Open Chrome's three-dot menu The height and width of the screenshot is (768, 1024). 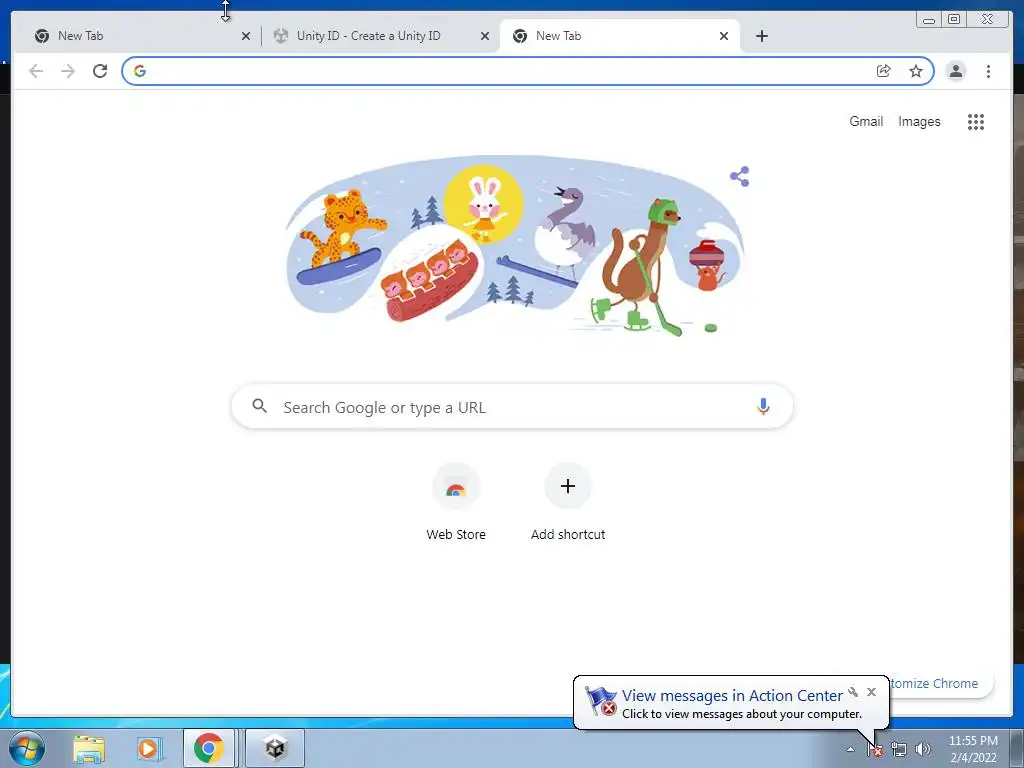tap(988, 71)
